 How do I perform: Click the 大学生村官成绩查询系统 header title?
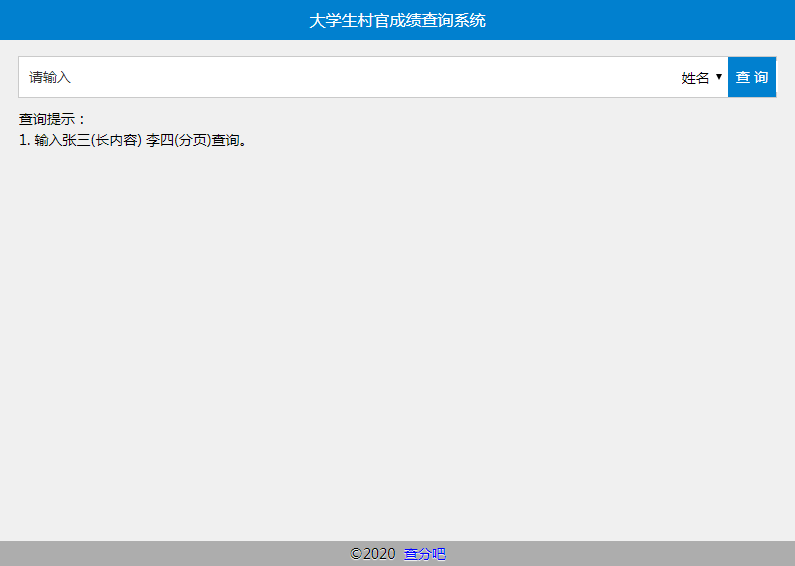pos(397,20)
